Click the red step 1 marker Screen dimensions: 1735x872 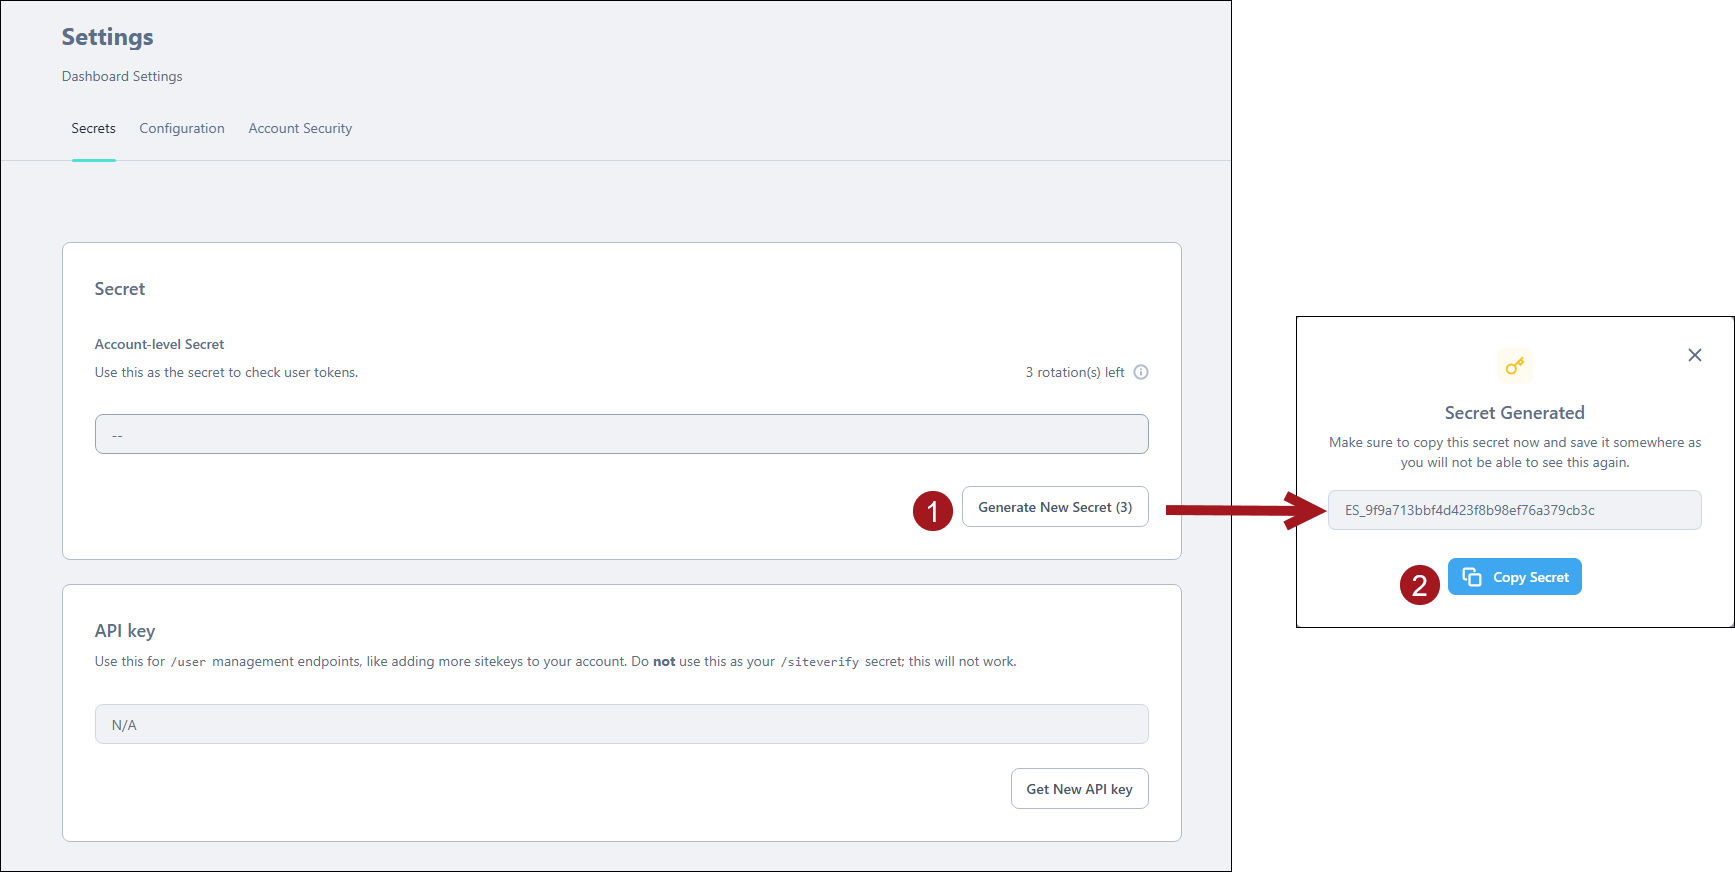[x=932, y=511]
